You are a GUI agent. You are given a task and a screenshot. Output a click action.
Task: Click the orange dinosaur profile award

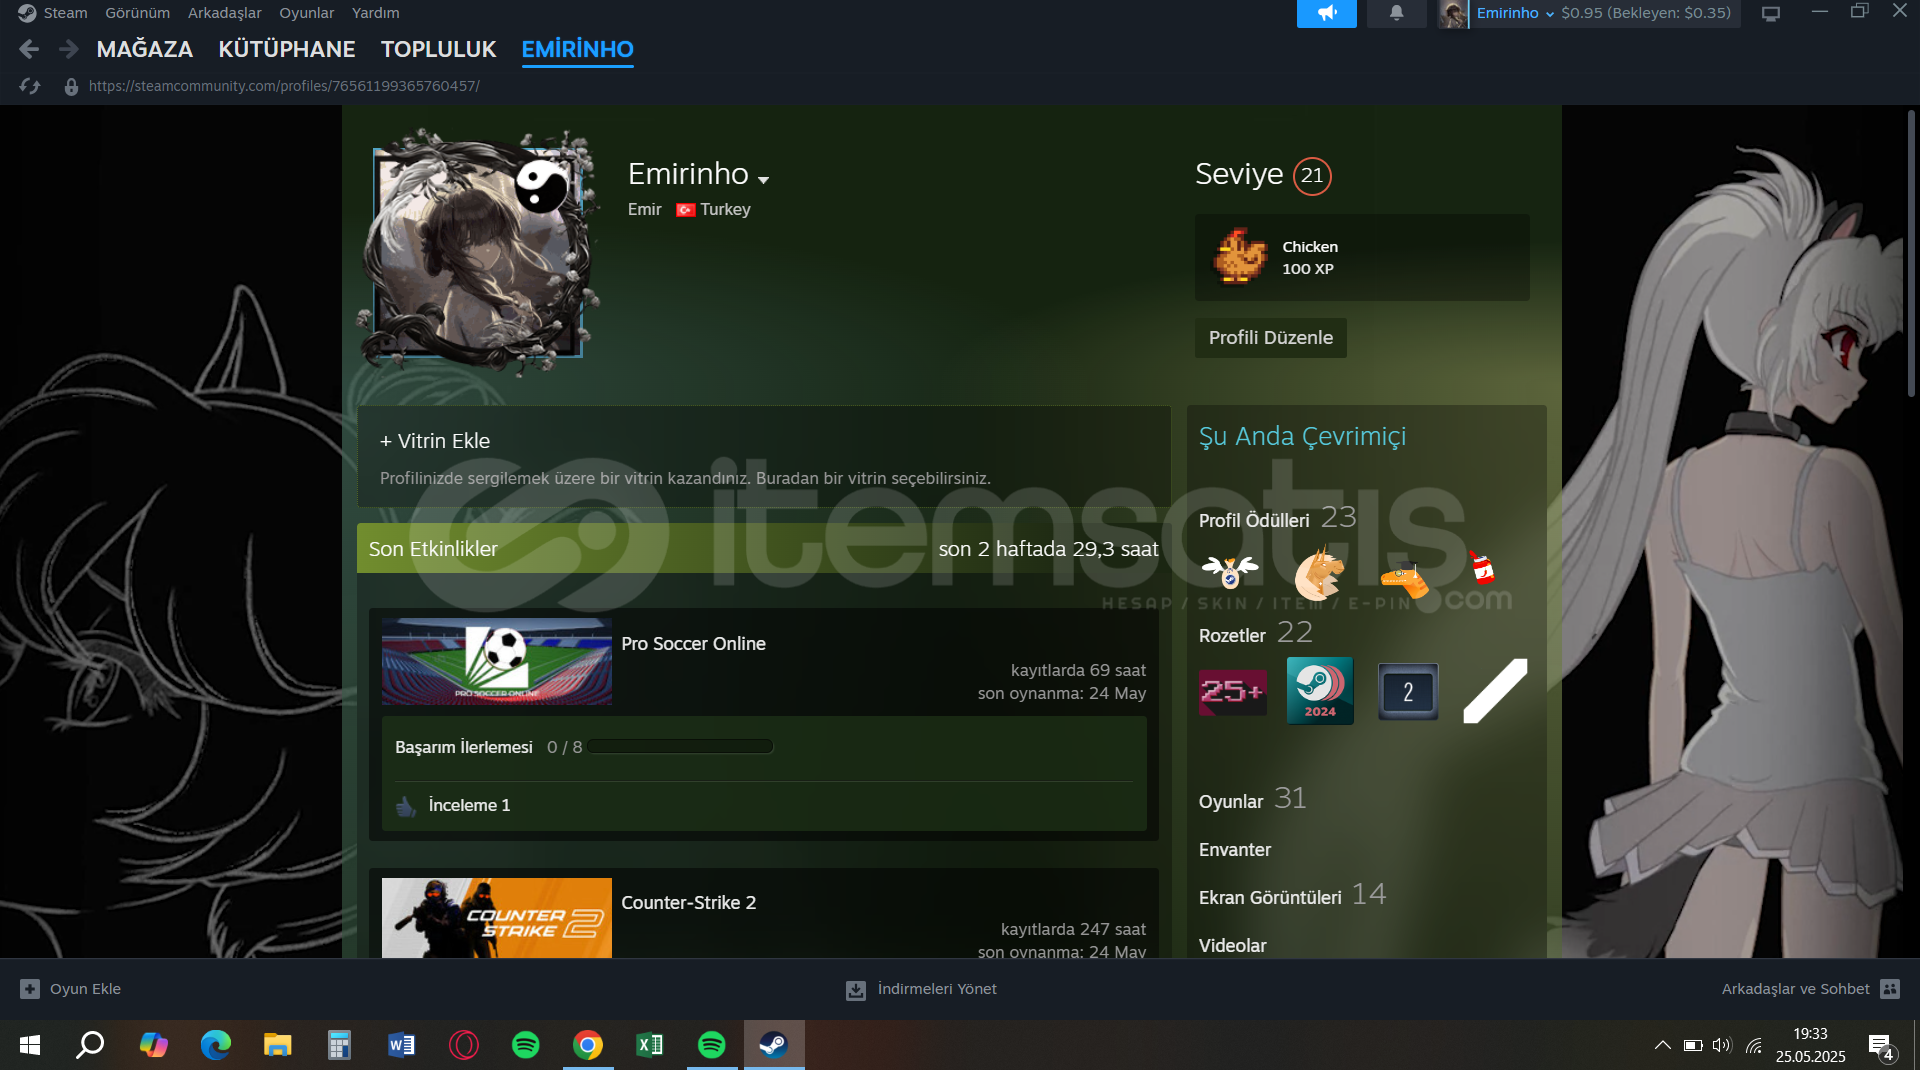1404,580
